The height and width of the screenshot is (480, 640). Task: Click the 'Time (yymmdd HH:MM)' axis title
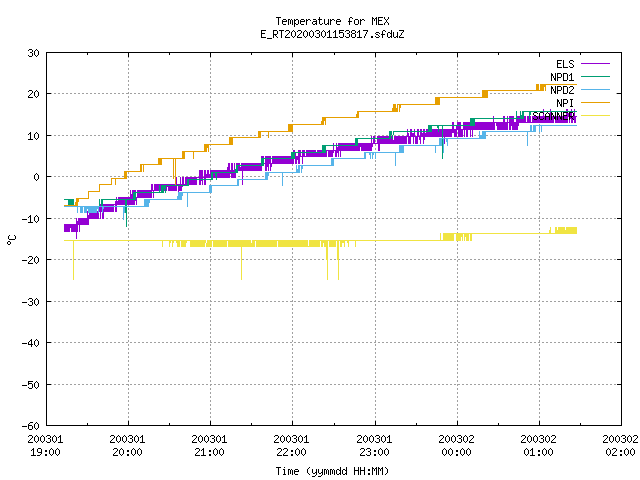pyautogui.click(x=332, y=471)
